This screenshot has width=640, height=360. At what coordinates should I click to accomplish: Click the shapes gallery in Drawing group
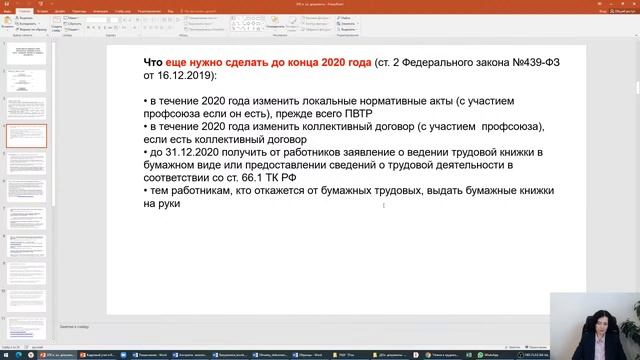247,24
